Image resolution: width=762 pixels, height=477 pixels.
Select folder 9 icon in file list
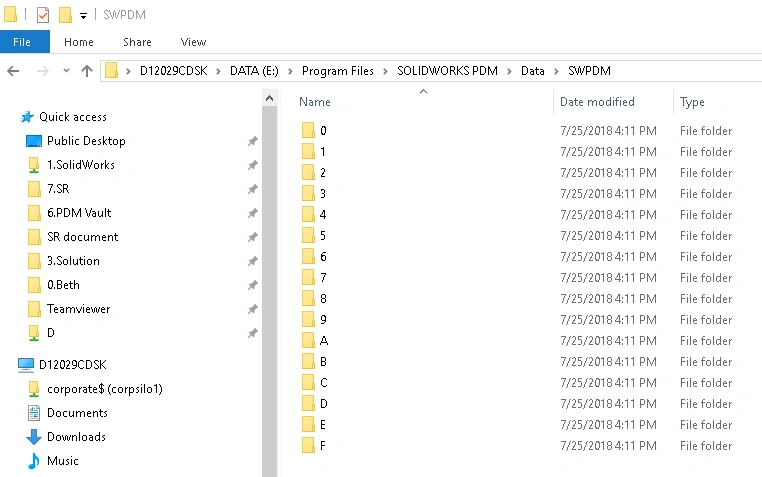tap(308, 319)
